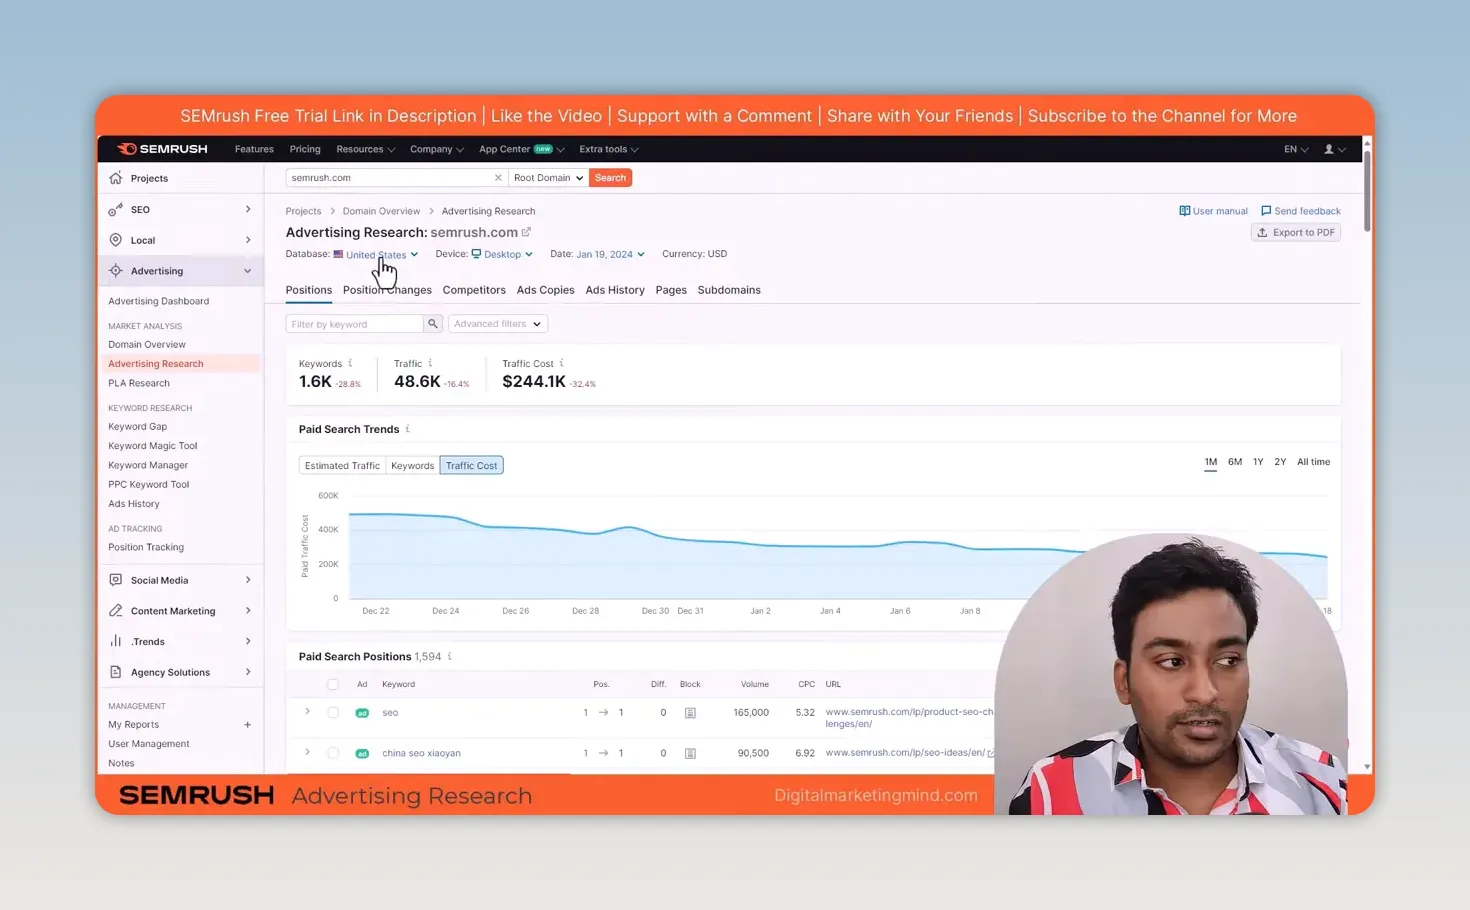
Task: Show the Keywords chart view
Action: [x=412, y=465]
